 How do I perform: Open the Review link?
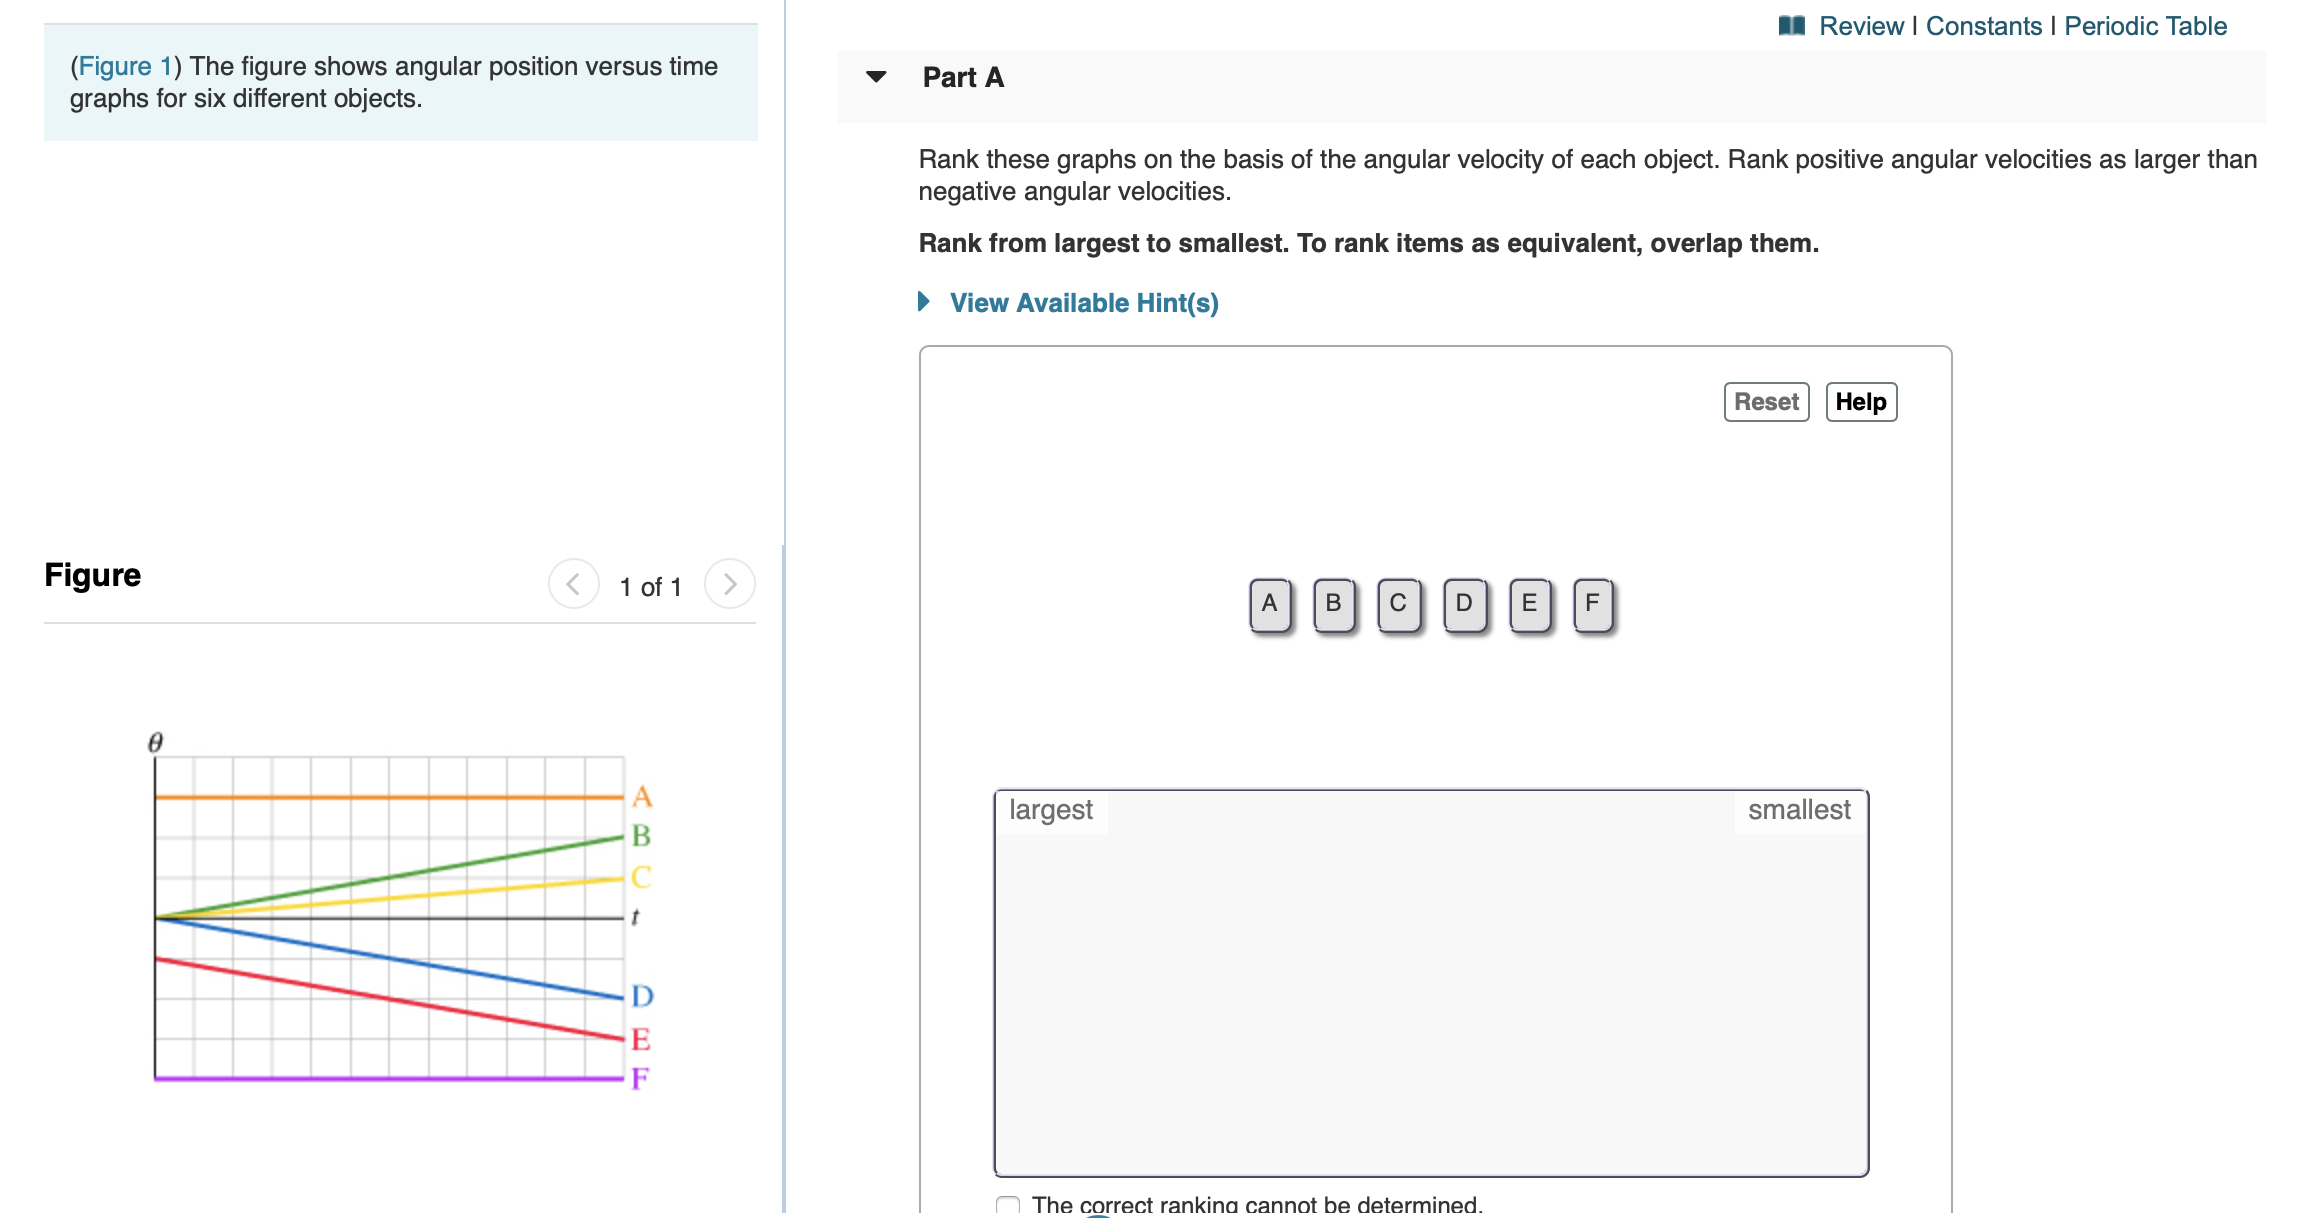(1861, 25)
